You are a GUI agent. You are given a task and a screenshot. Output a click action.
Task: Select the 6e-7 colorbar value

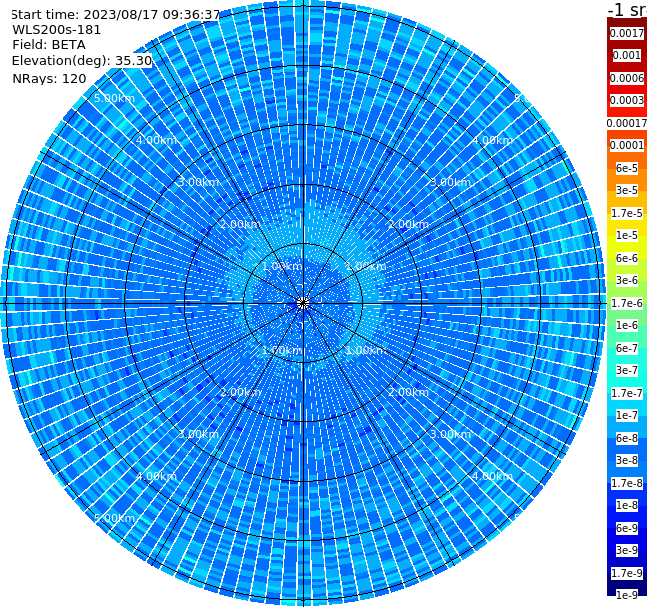click(627, 348)
